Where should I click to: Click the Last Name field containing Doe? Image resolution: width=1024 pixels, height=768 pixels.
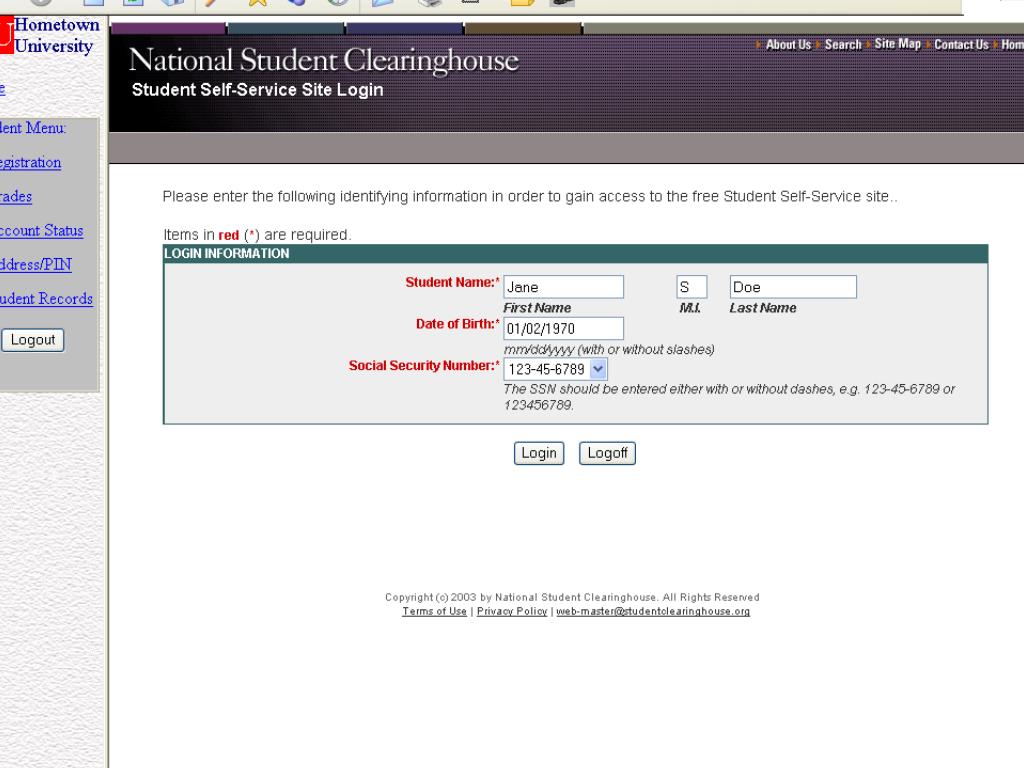click(793, 287)
